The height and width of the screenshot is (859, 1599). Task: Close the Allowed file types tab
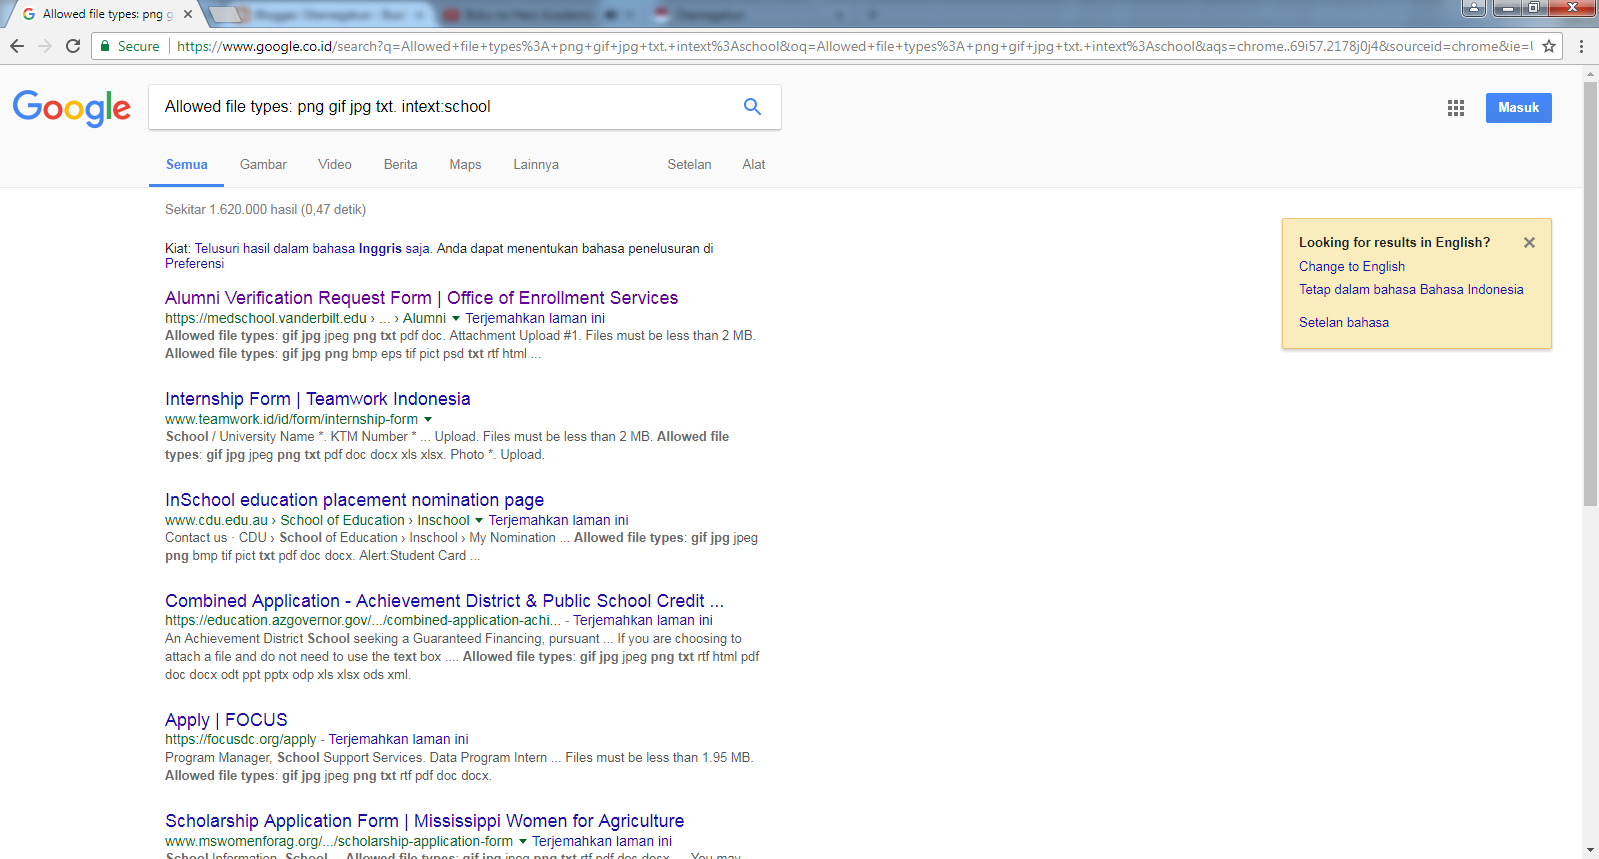[188, 14]
